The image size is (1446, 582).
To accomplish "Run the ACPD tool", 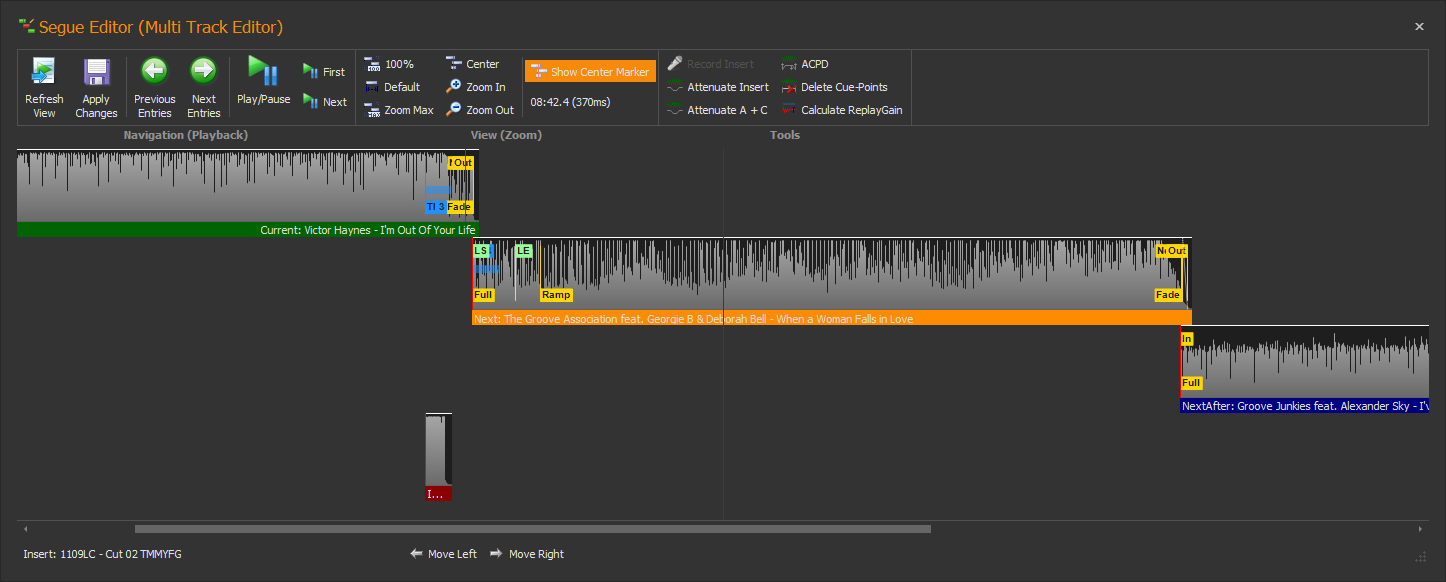I will click(805, 64).
